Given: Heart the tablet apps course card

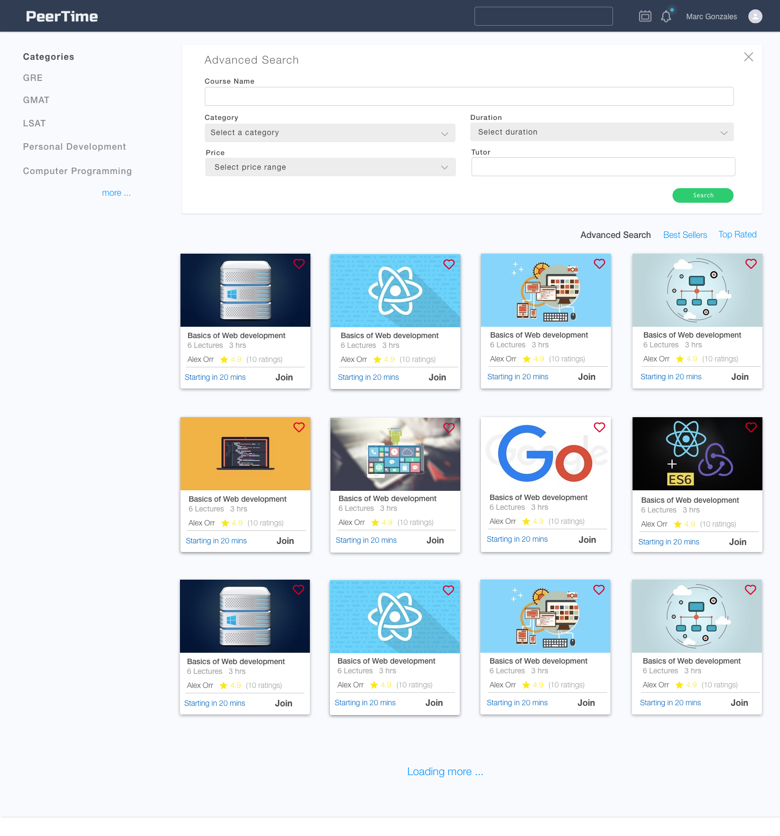Looking at the screenshot, I should tap(449, 427).
